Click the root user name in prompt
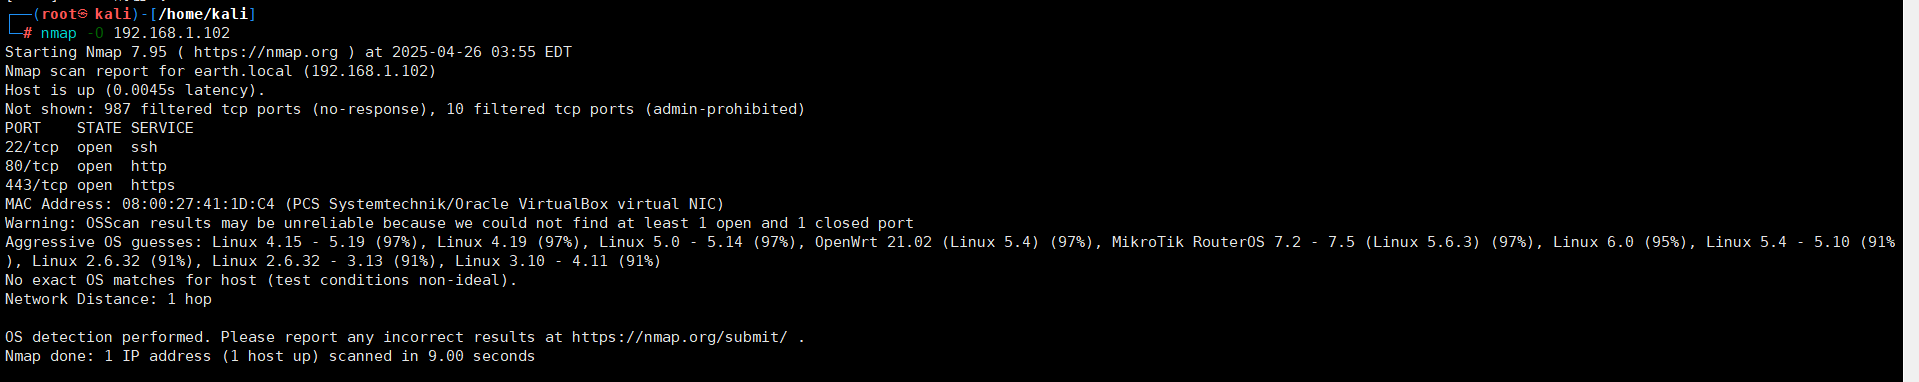Image resolution: width=1919 pixels, height=382 pixels. (x=59, y=14)
